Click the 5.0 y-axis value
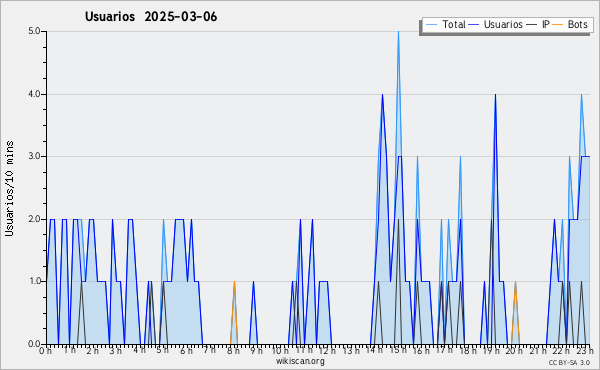This screenshot has width=600, height=370. [34, 31]
